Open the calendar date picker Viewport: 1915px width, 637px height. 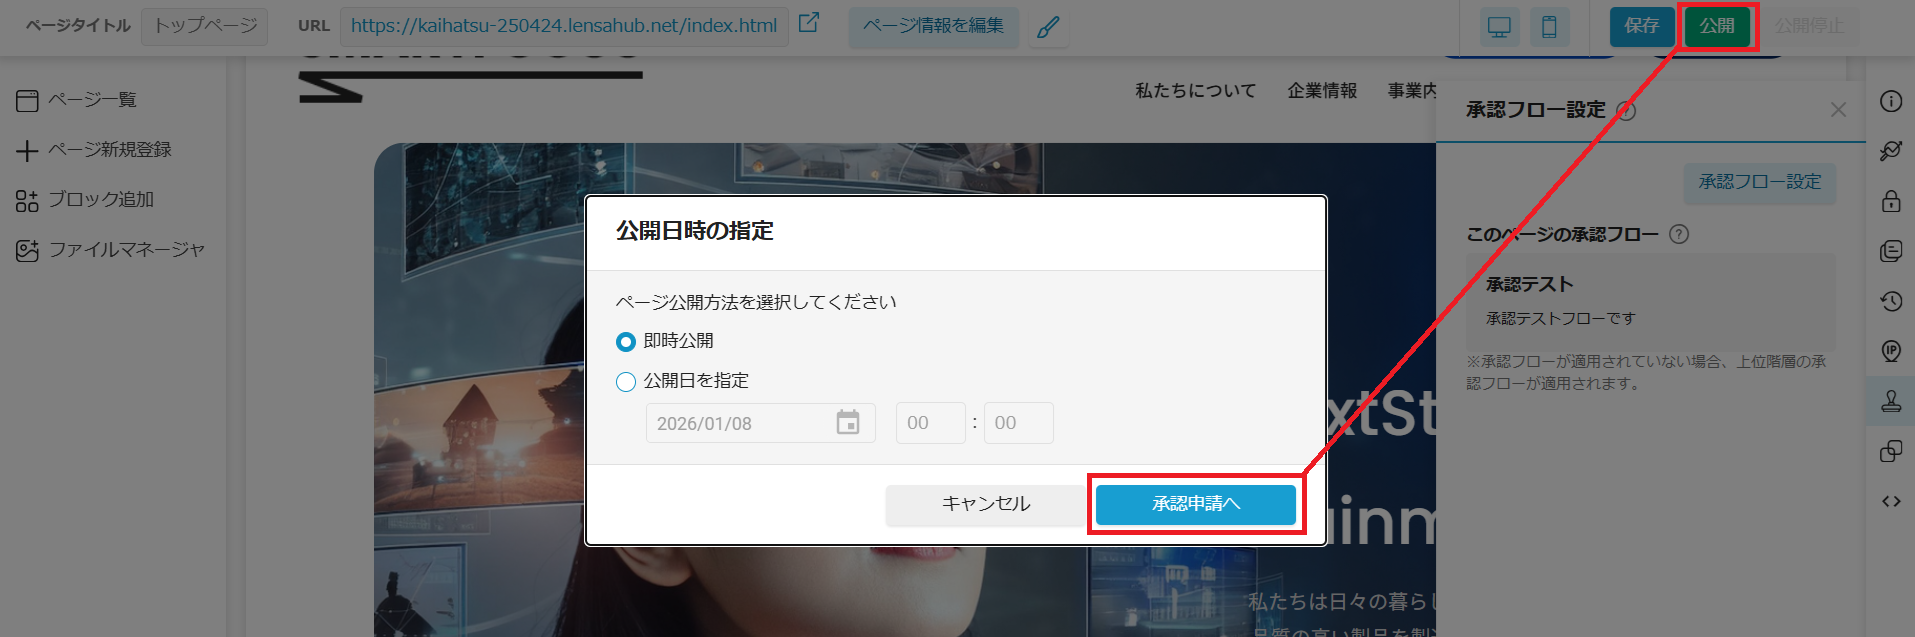point(847,423)
